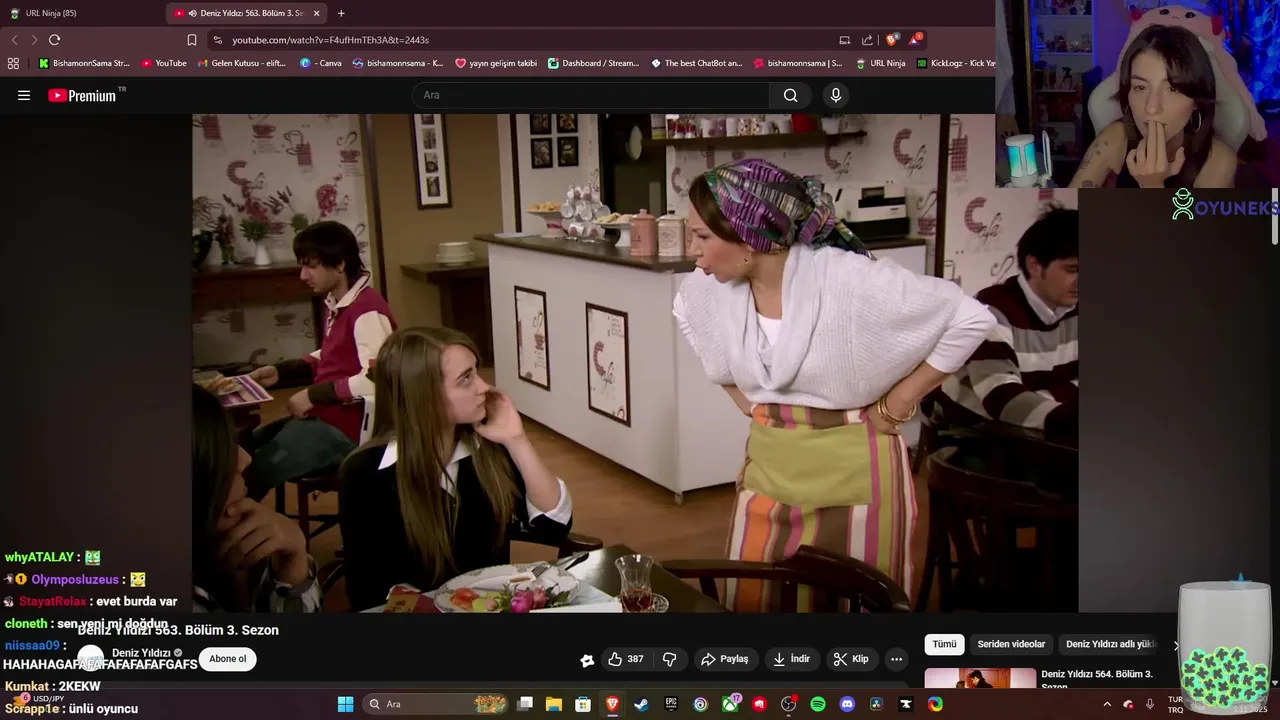Open the Canva bookmark
Screen dimensions: 1280x720
click(321, 63)
